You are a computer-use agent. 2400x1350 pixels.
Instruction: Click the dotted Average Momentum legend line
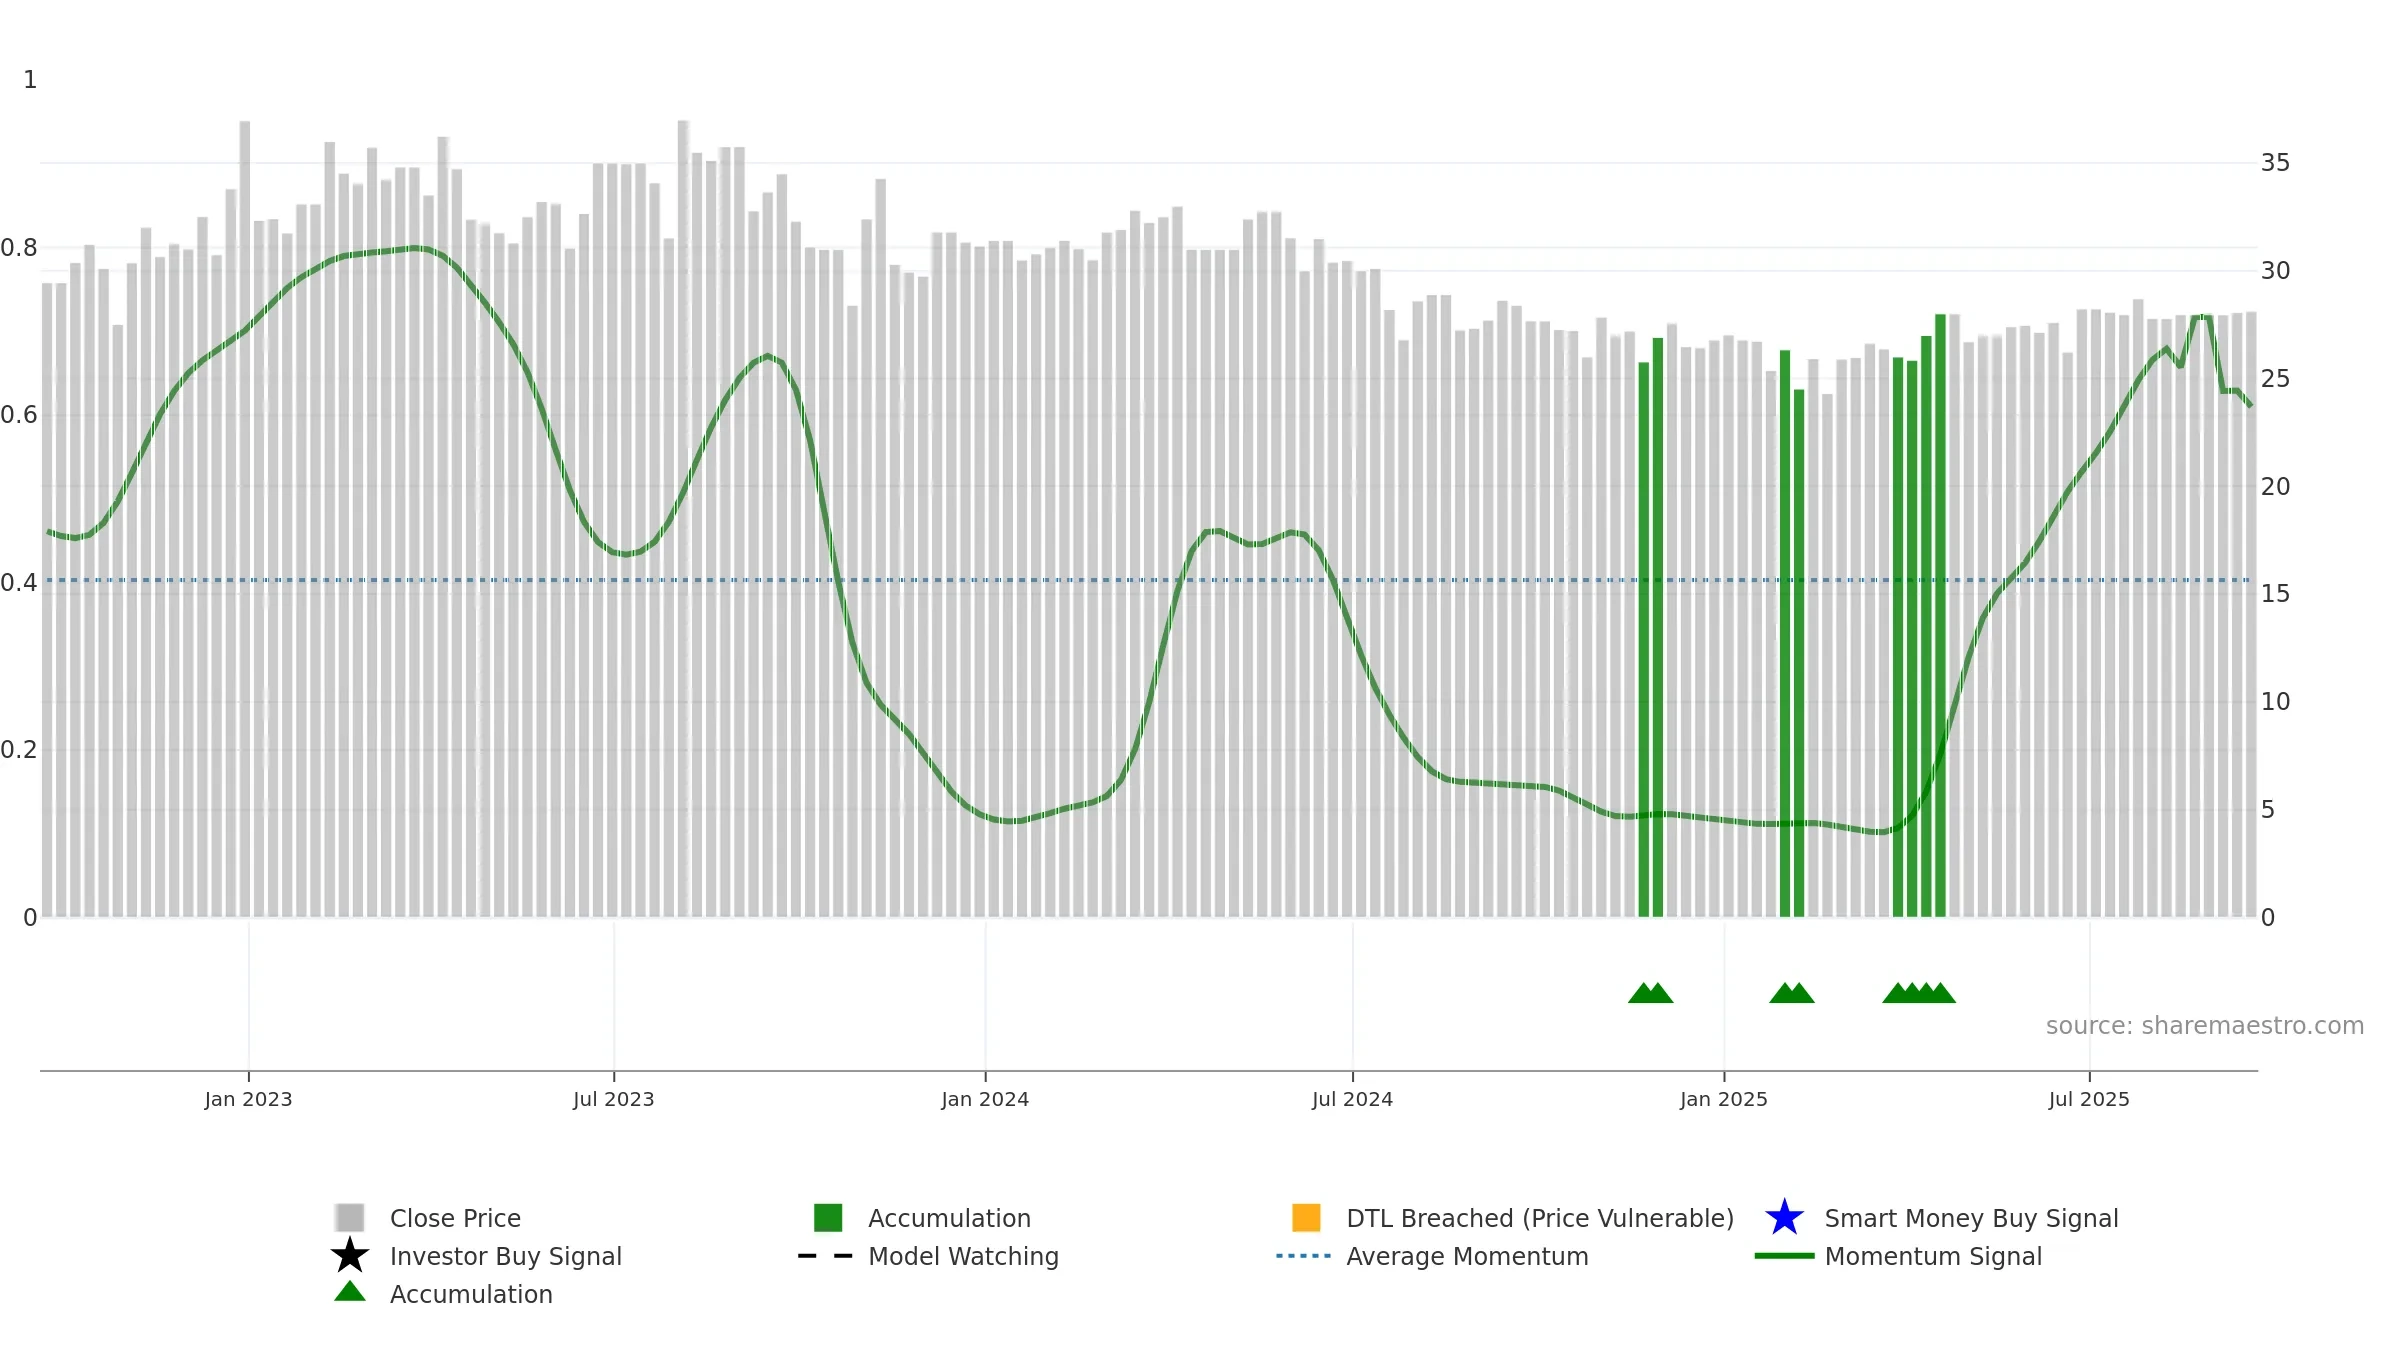[x=1304, y=1256]
